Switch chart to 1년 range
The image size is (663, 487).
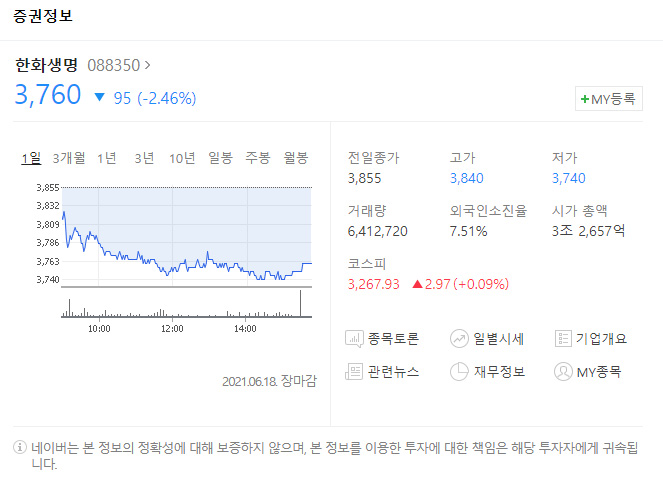[x=107, y=158]
